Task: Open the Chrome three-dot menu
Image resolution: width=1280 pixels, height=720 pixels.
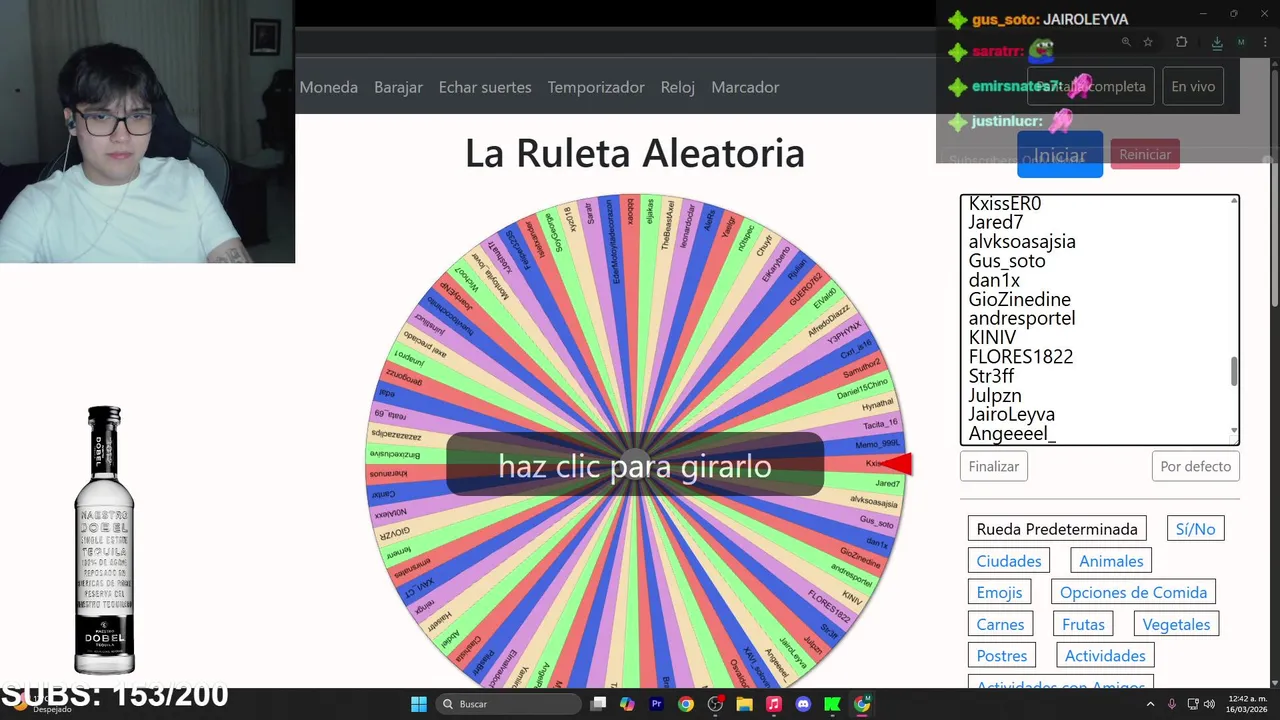Action: (x=1264, y=42)
